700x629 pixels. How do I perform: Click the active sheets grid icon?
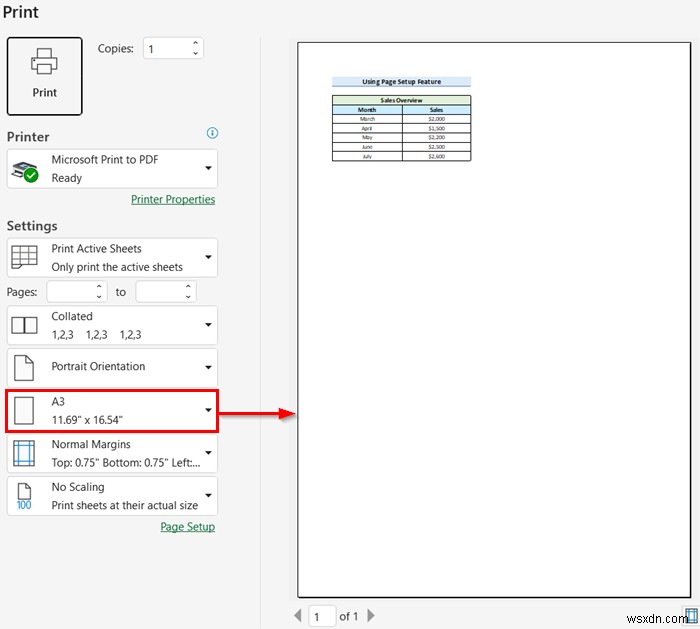[x=24, y=257]
